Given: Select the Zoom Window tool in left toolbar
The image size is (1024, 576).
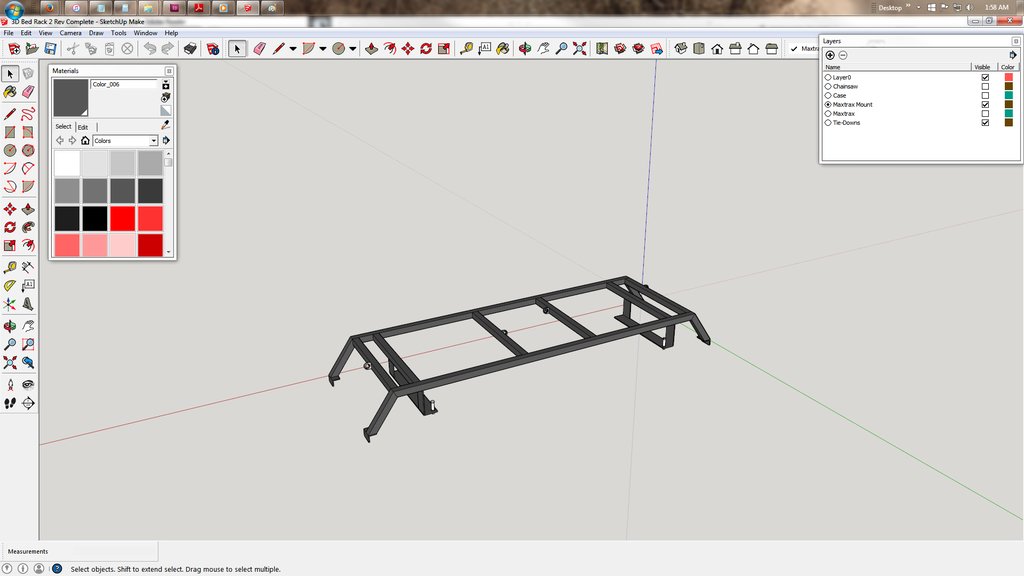Looking at the screenshot, I should click(x=28, y=344).
